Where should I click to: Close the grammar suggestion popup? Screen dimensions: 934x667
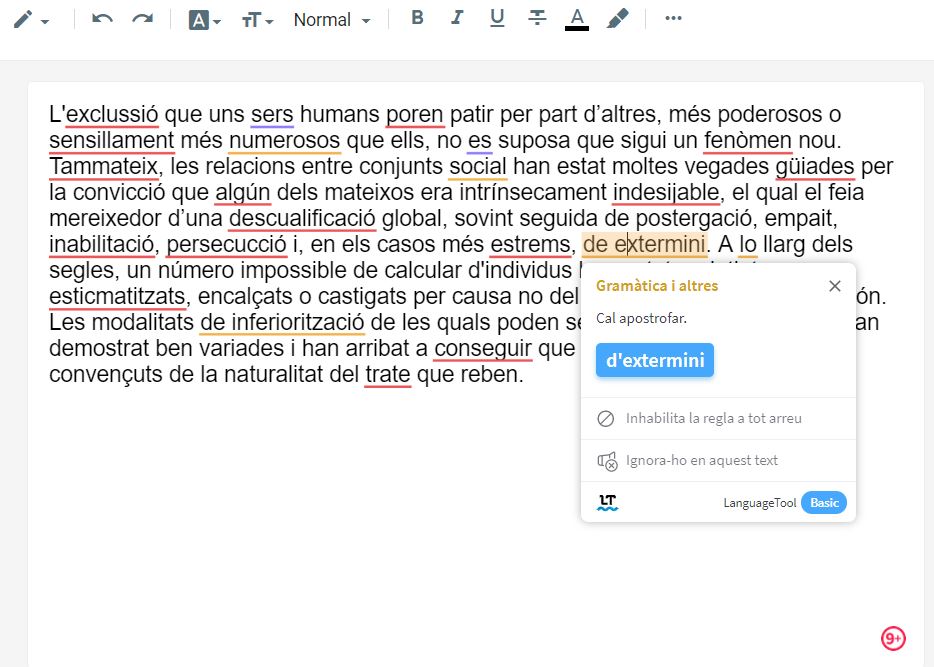(835, 286)
